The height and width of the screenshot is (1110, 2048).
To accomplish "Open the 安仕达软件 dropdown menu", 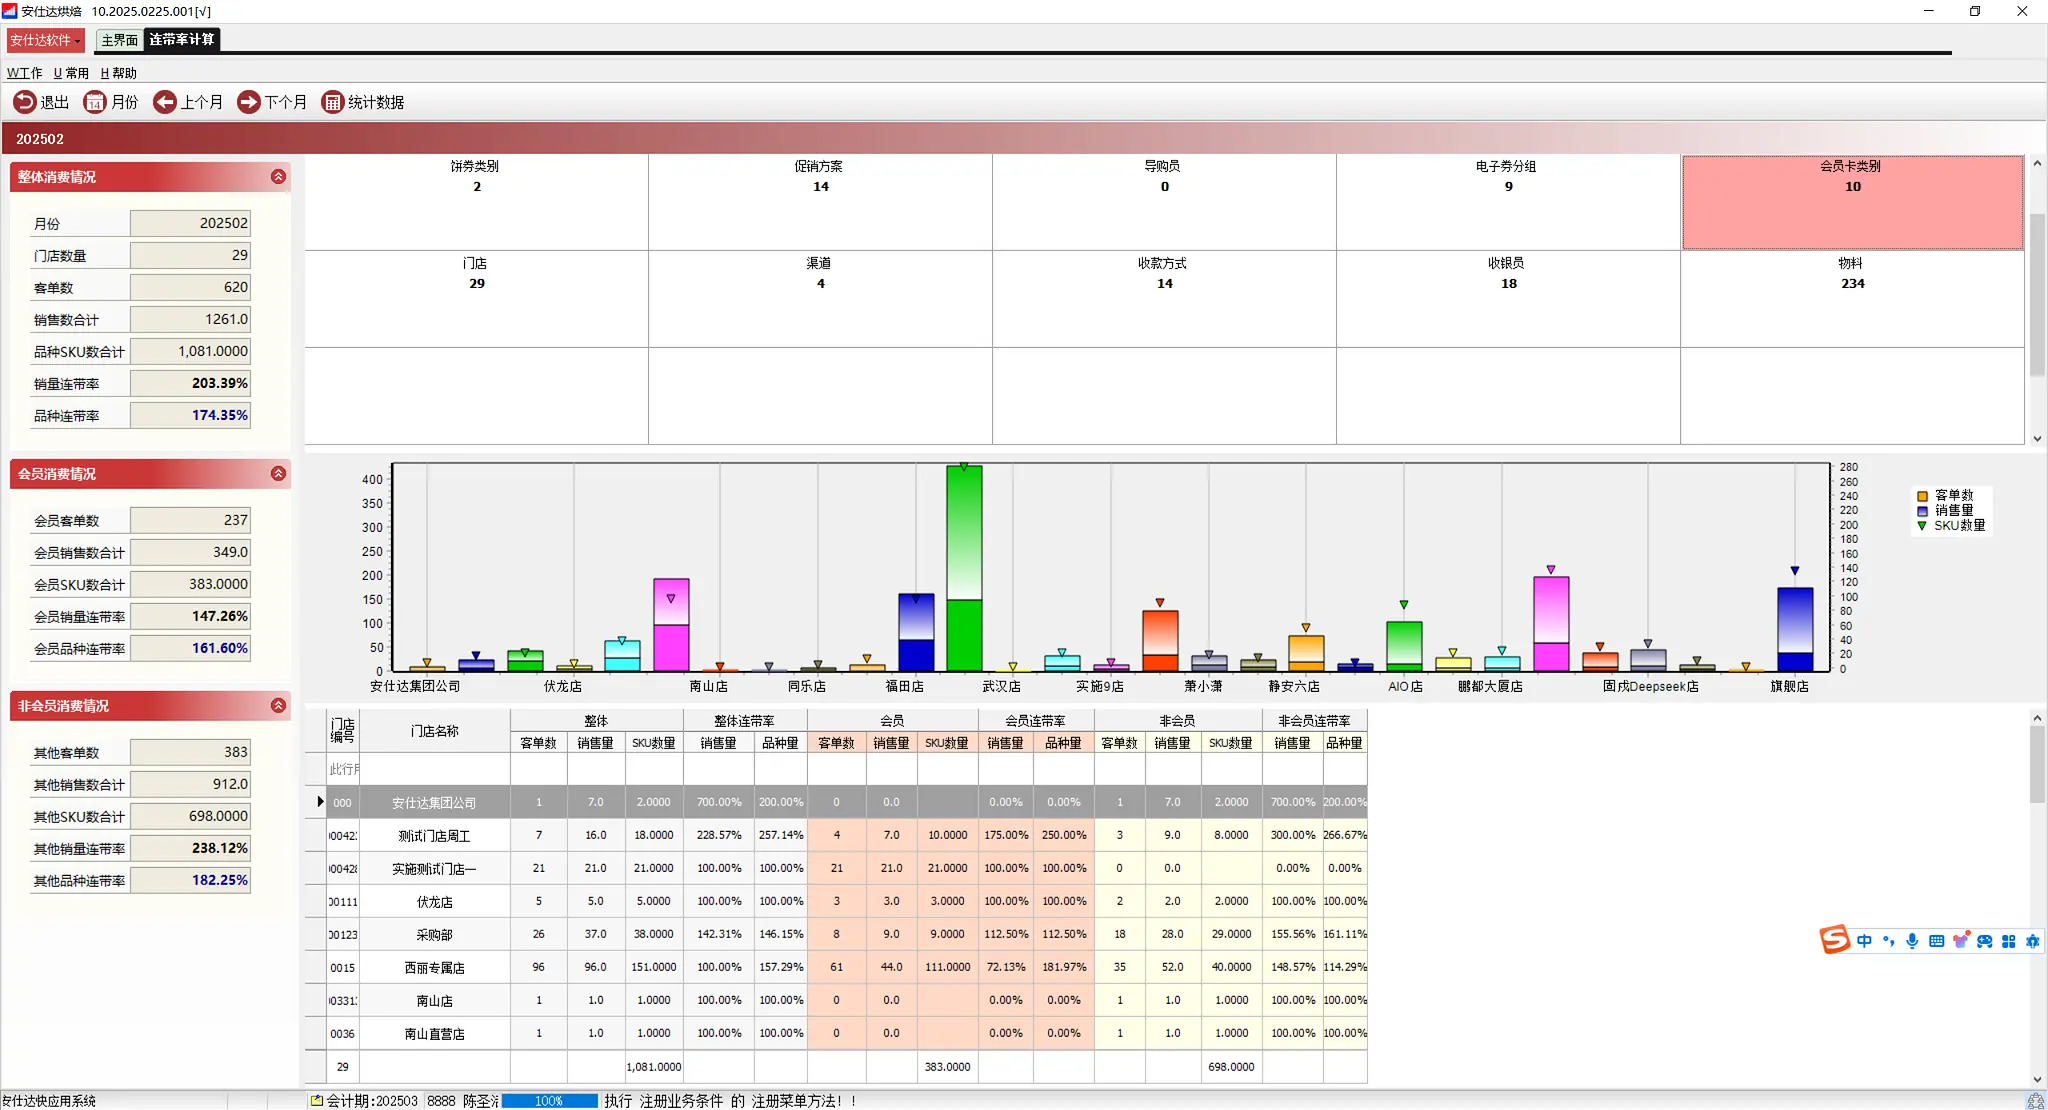I will [46, 40].
